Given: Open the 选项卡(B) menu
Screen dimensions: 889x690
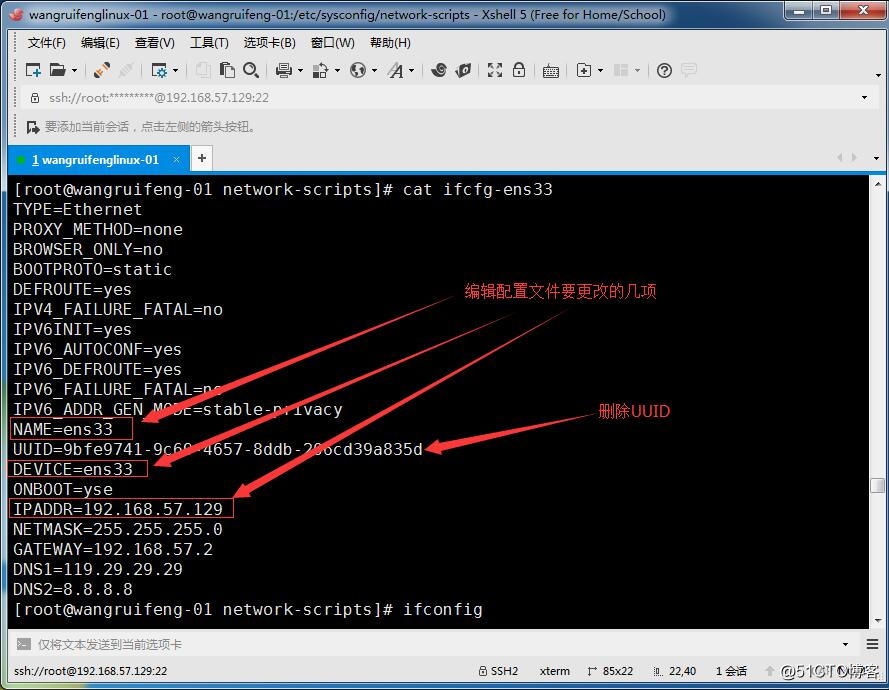Looking at the screenshot, I should 269,43.
